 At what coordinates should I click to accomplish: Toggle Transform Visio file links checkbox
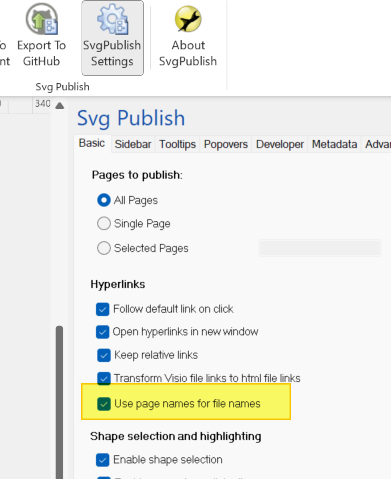coord(104,378)
